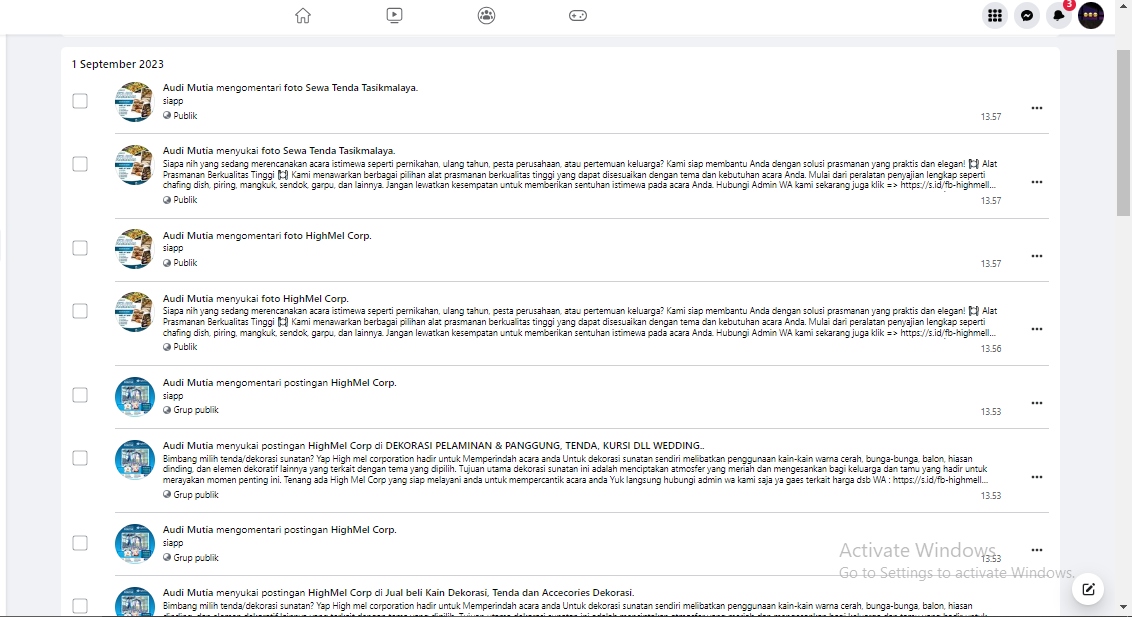Image resolution: width=1132 pixels, height=617 pixels.
Task: Open the Messenger icon
Action: 1027,15
